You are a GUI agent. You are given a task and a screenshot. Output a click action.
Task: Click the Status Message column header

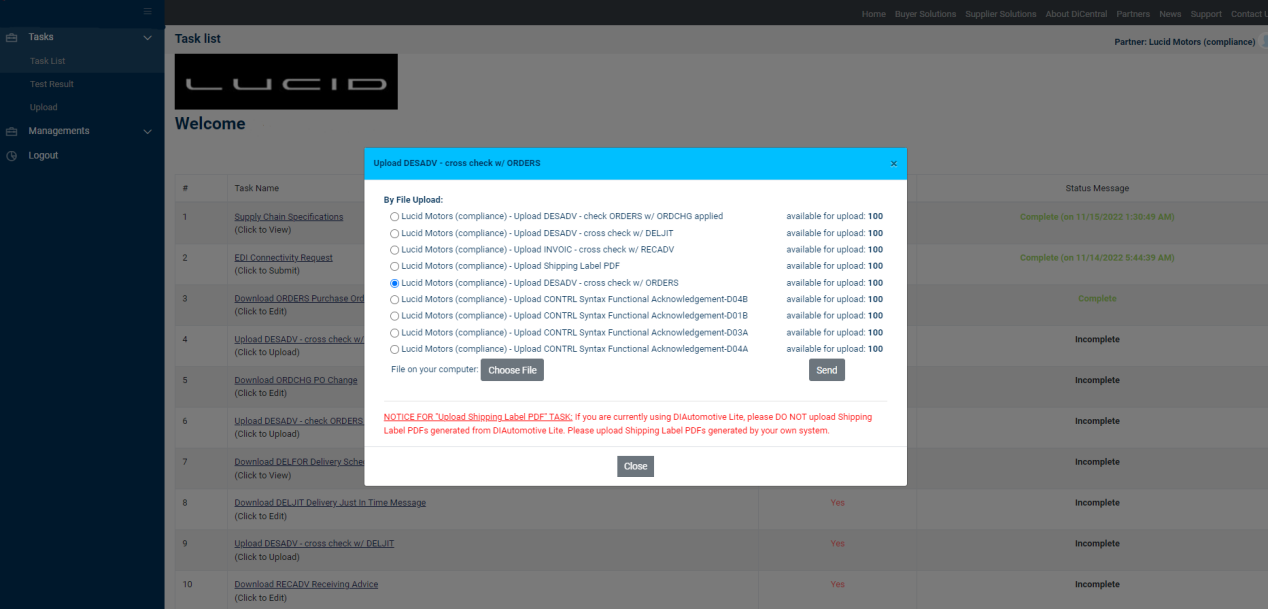pyautogui.click(x=1097, y=188)
